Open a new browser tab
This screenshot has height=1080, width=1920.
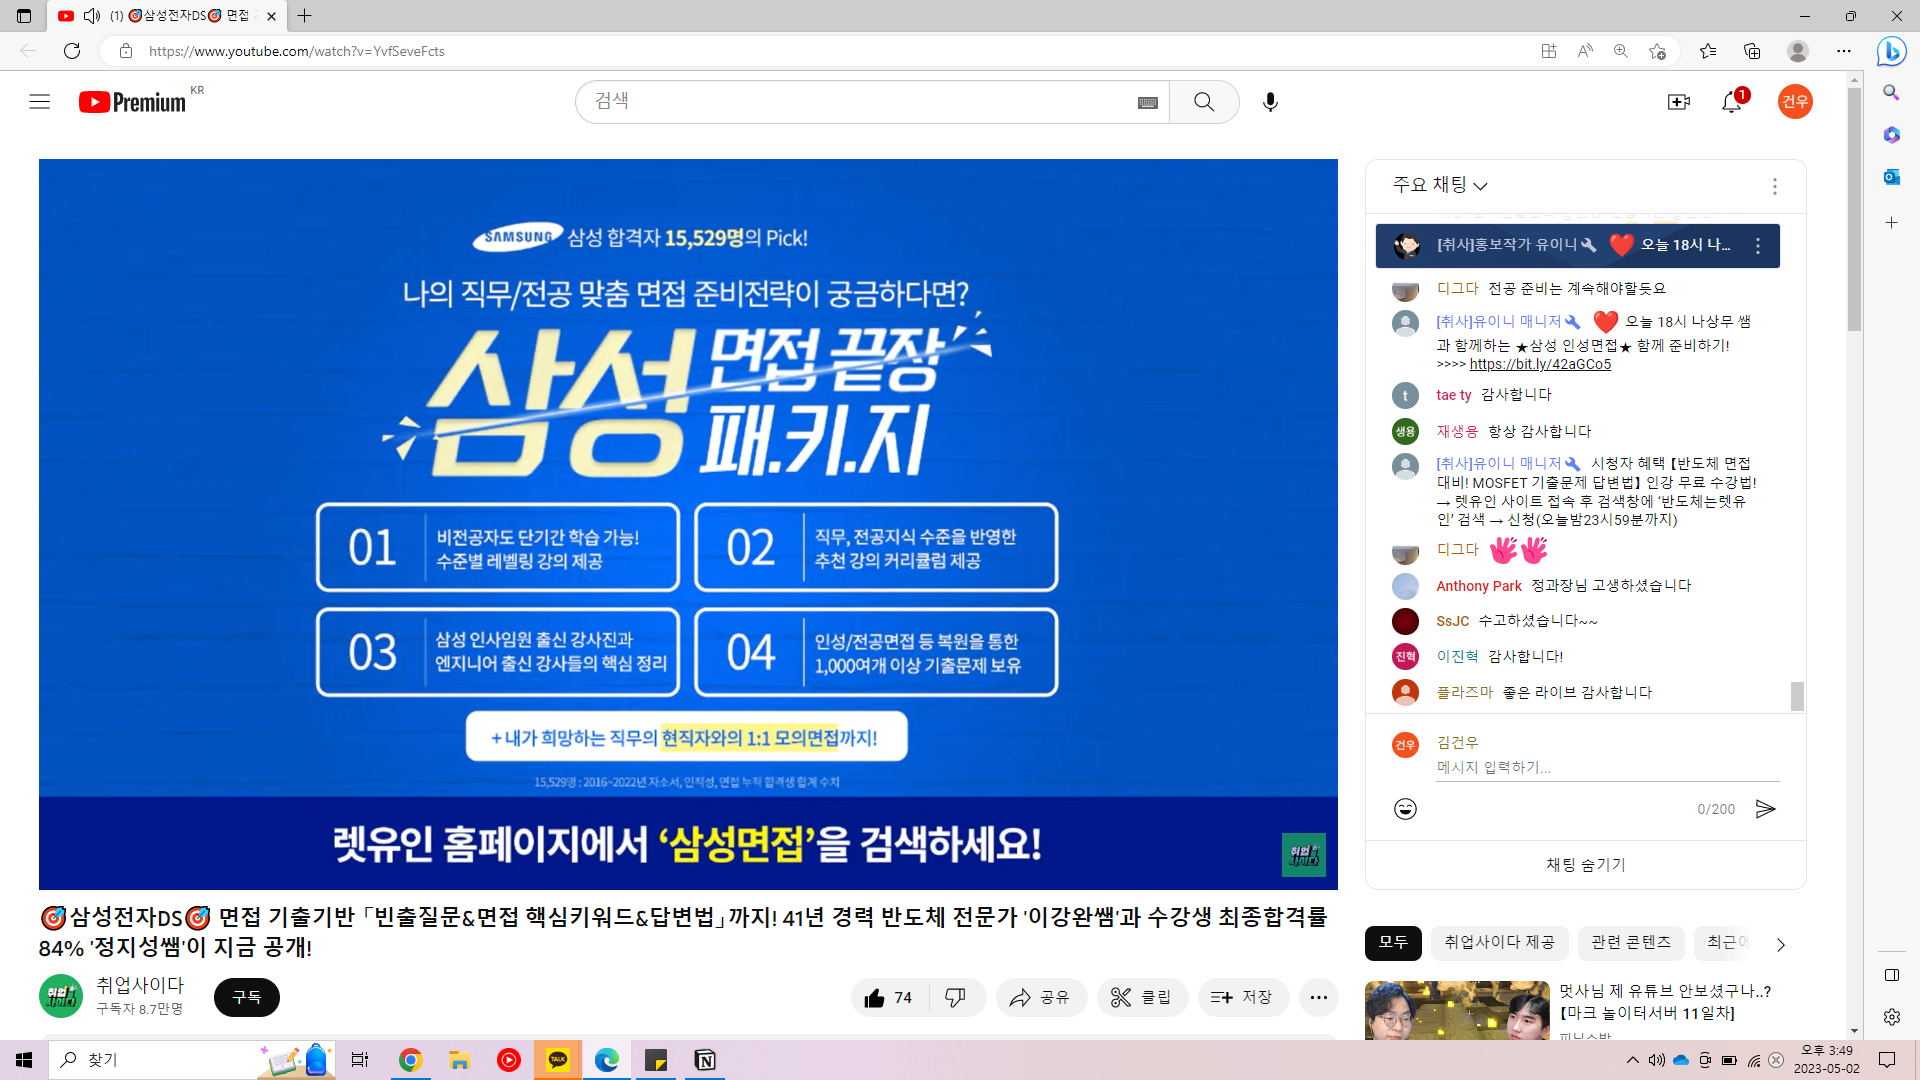305,16
